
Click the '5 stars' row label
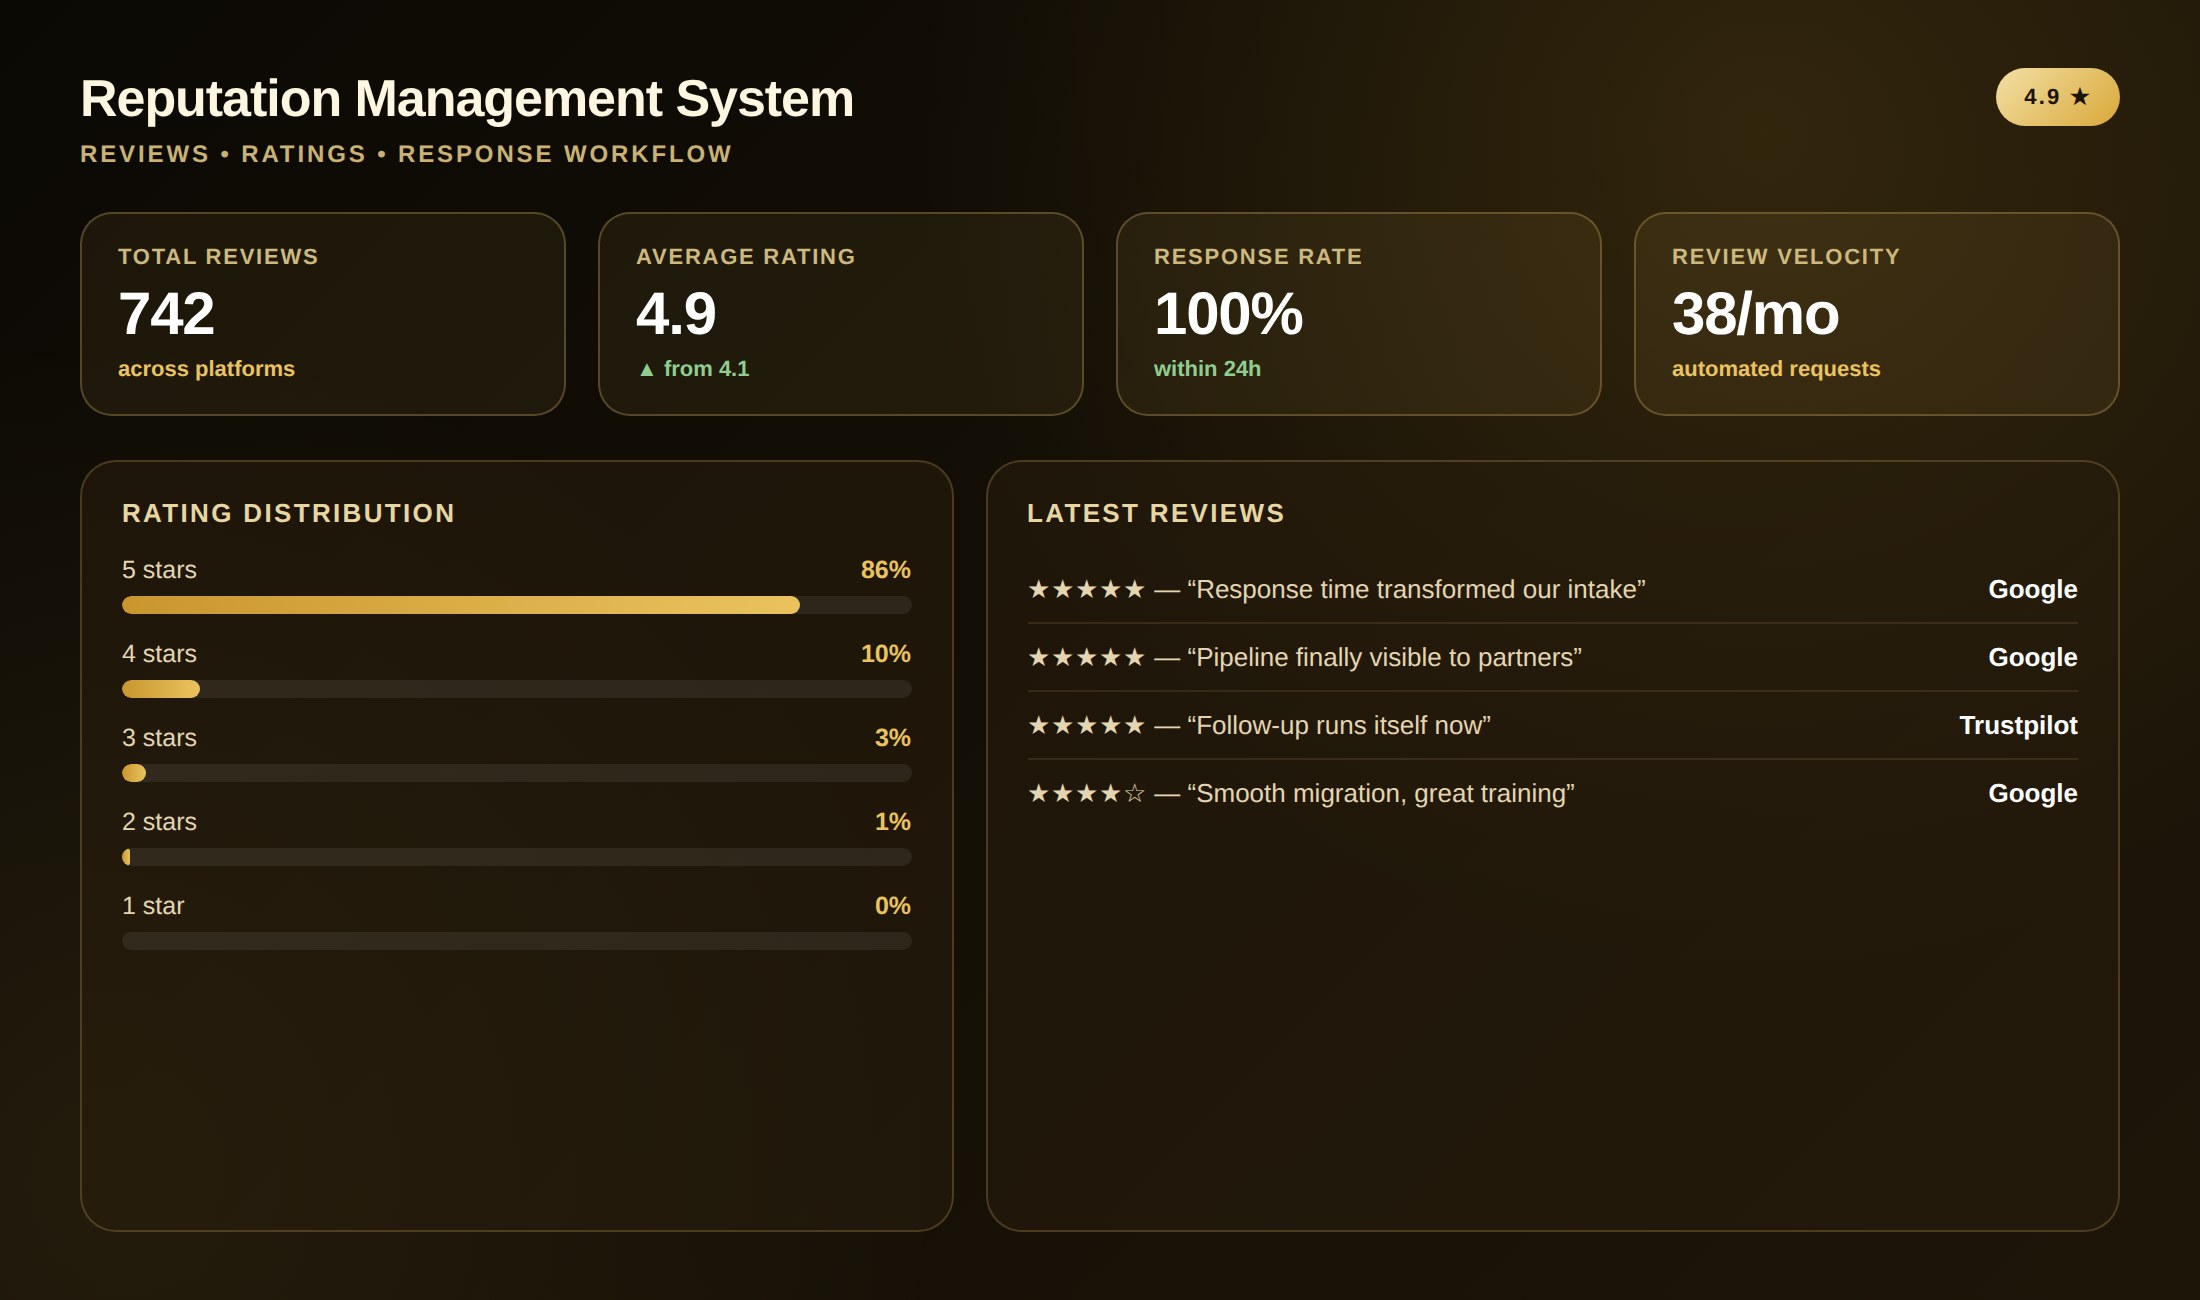tap(159, 570)
